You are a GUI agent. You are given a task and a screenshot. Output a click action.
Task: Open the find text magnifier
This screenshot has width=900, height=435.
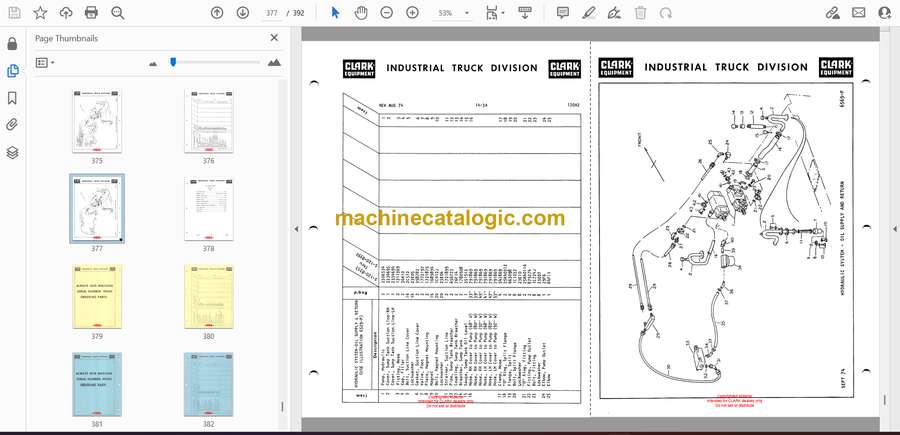(x=118, y=13)
